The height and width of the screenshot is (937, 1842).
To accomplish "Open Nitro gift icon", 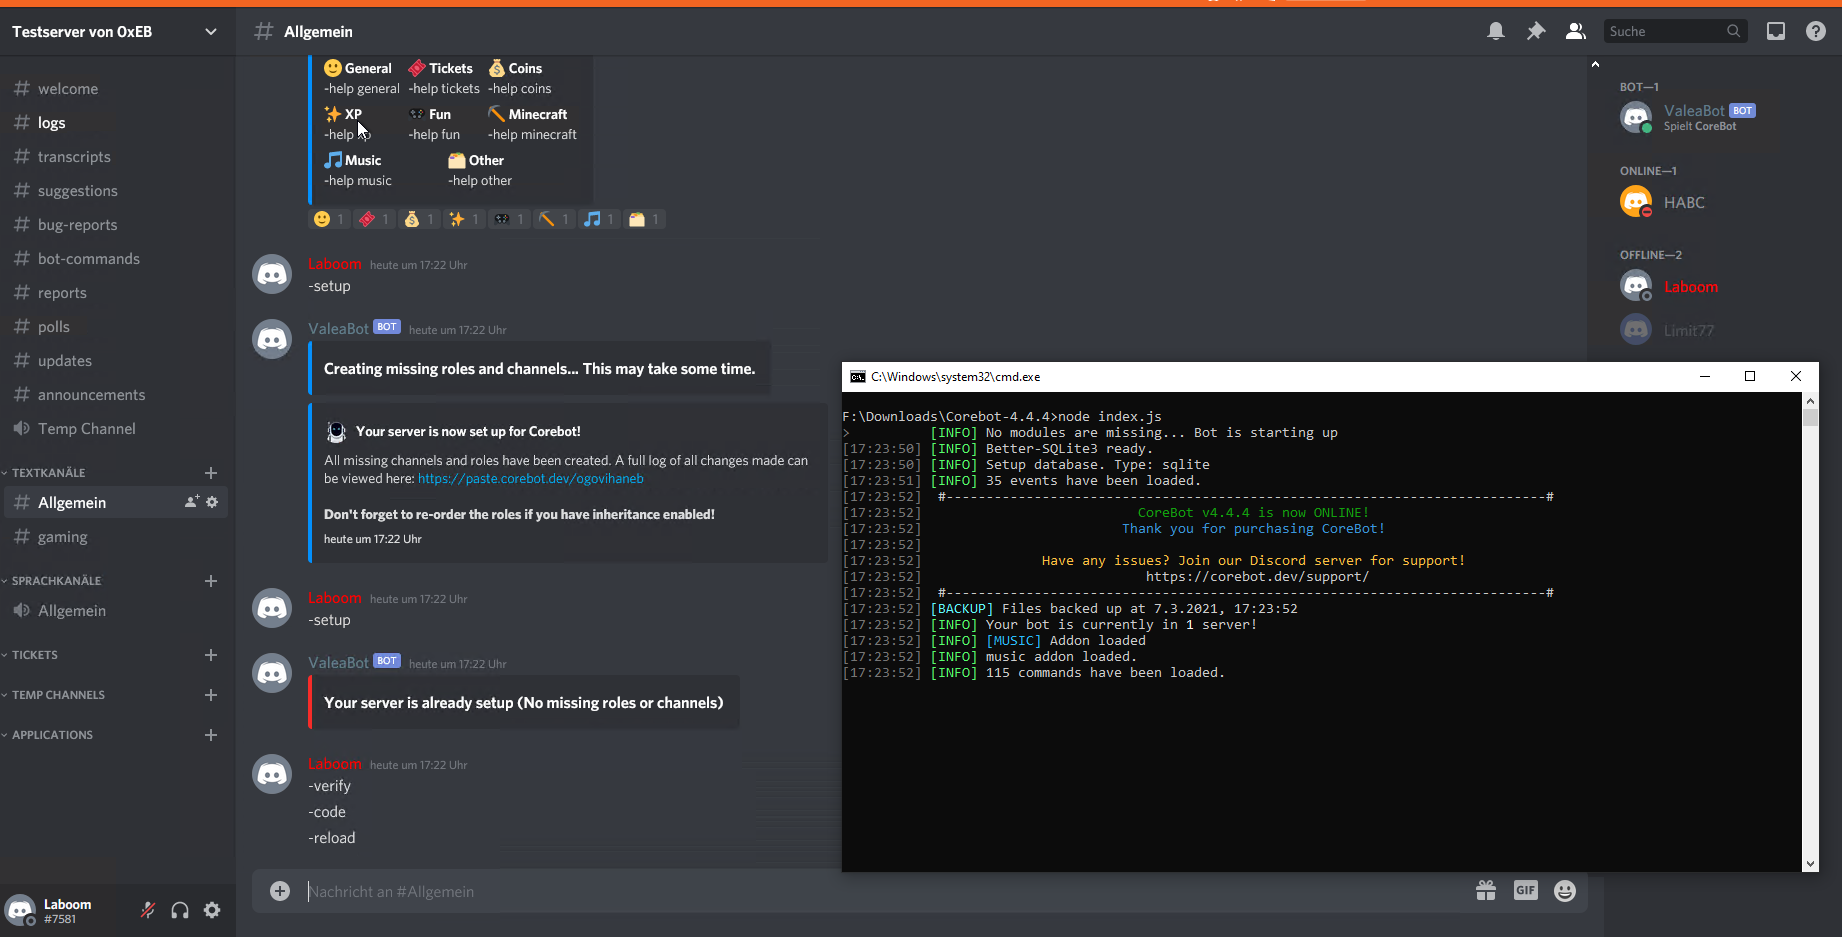I will pyautogui.click(x=1486, y=890).
